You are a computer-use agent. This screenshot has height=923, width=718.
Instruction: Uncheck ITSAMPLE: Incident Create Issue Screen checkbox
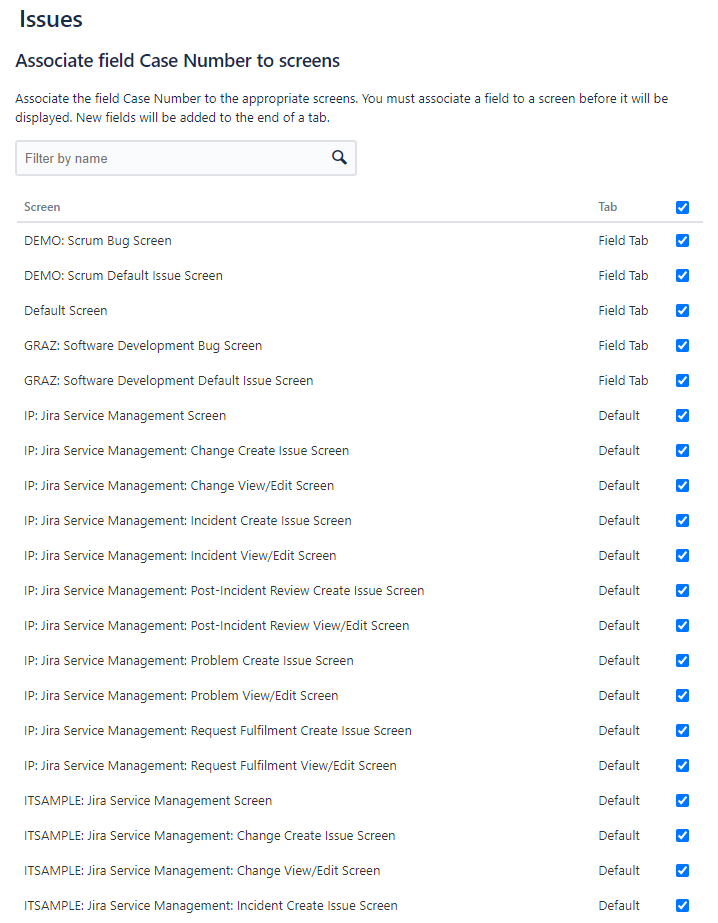(682, 905)
